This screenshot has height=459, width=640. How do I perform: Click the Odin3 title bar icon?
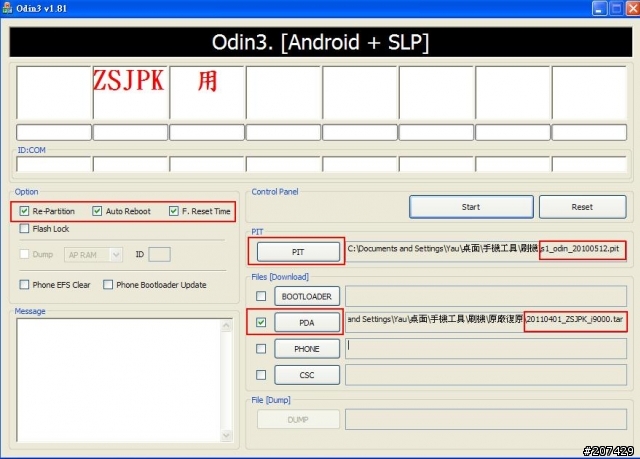[x=7, y=8]
